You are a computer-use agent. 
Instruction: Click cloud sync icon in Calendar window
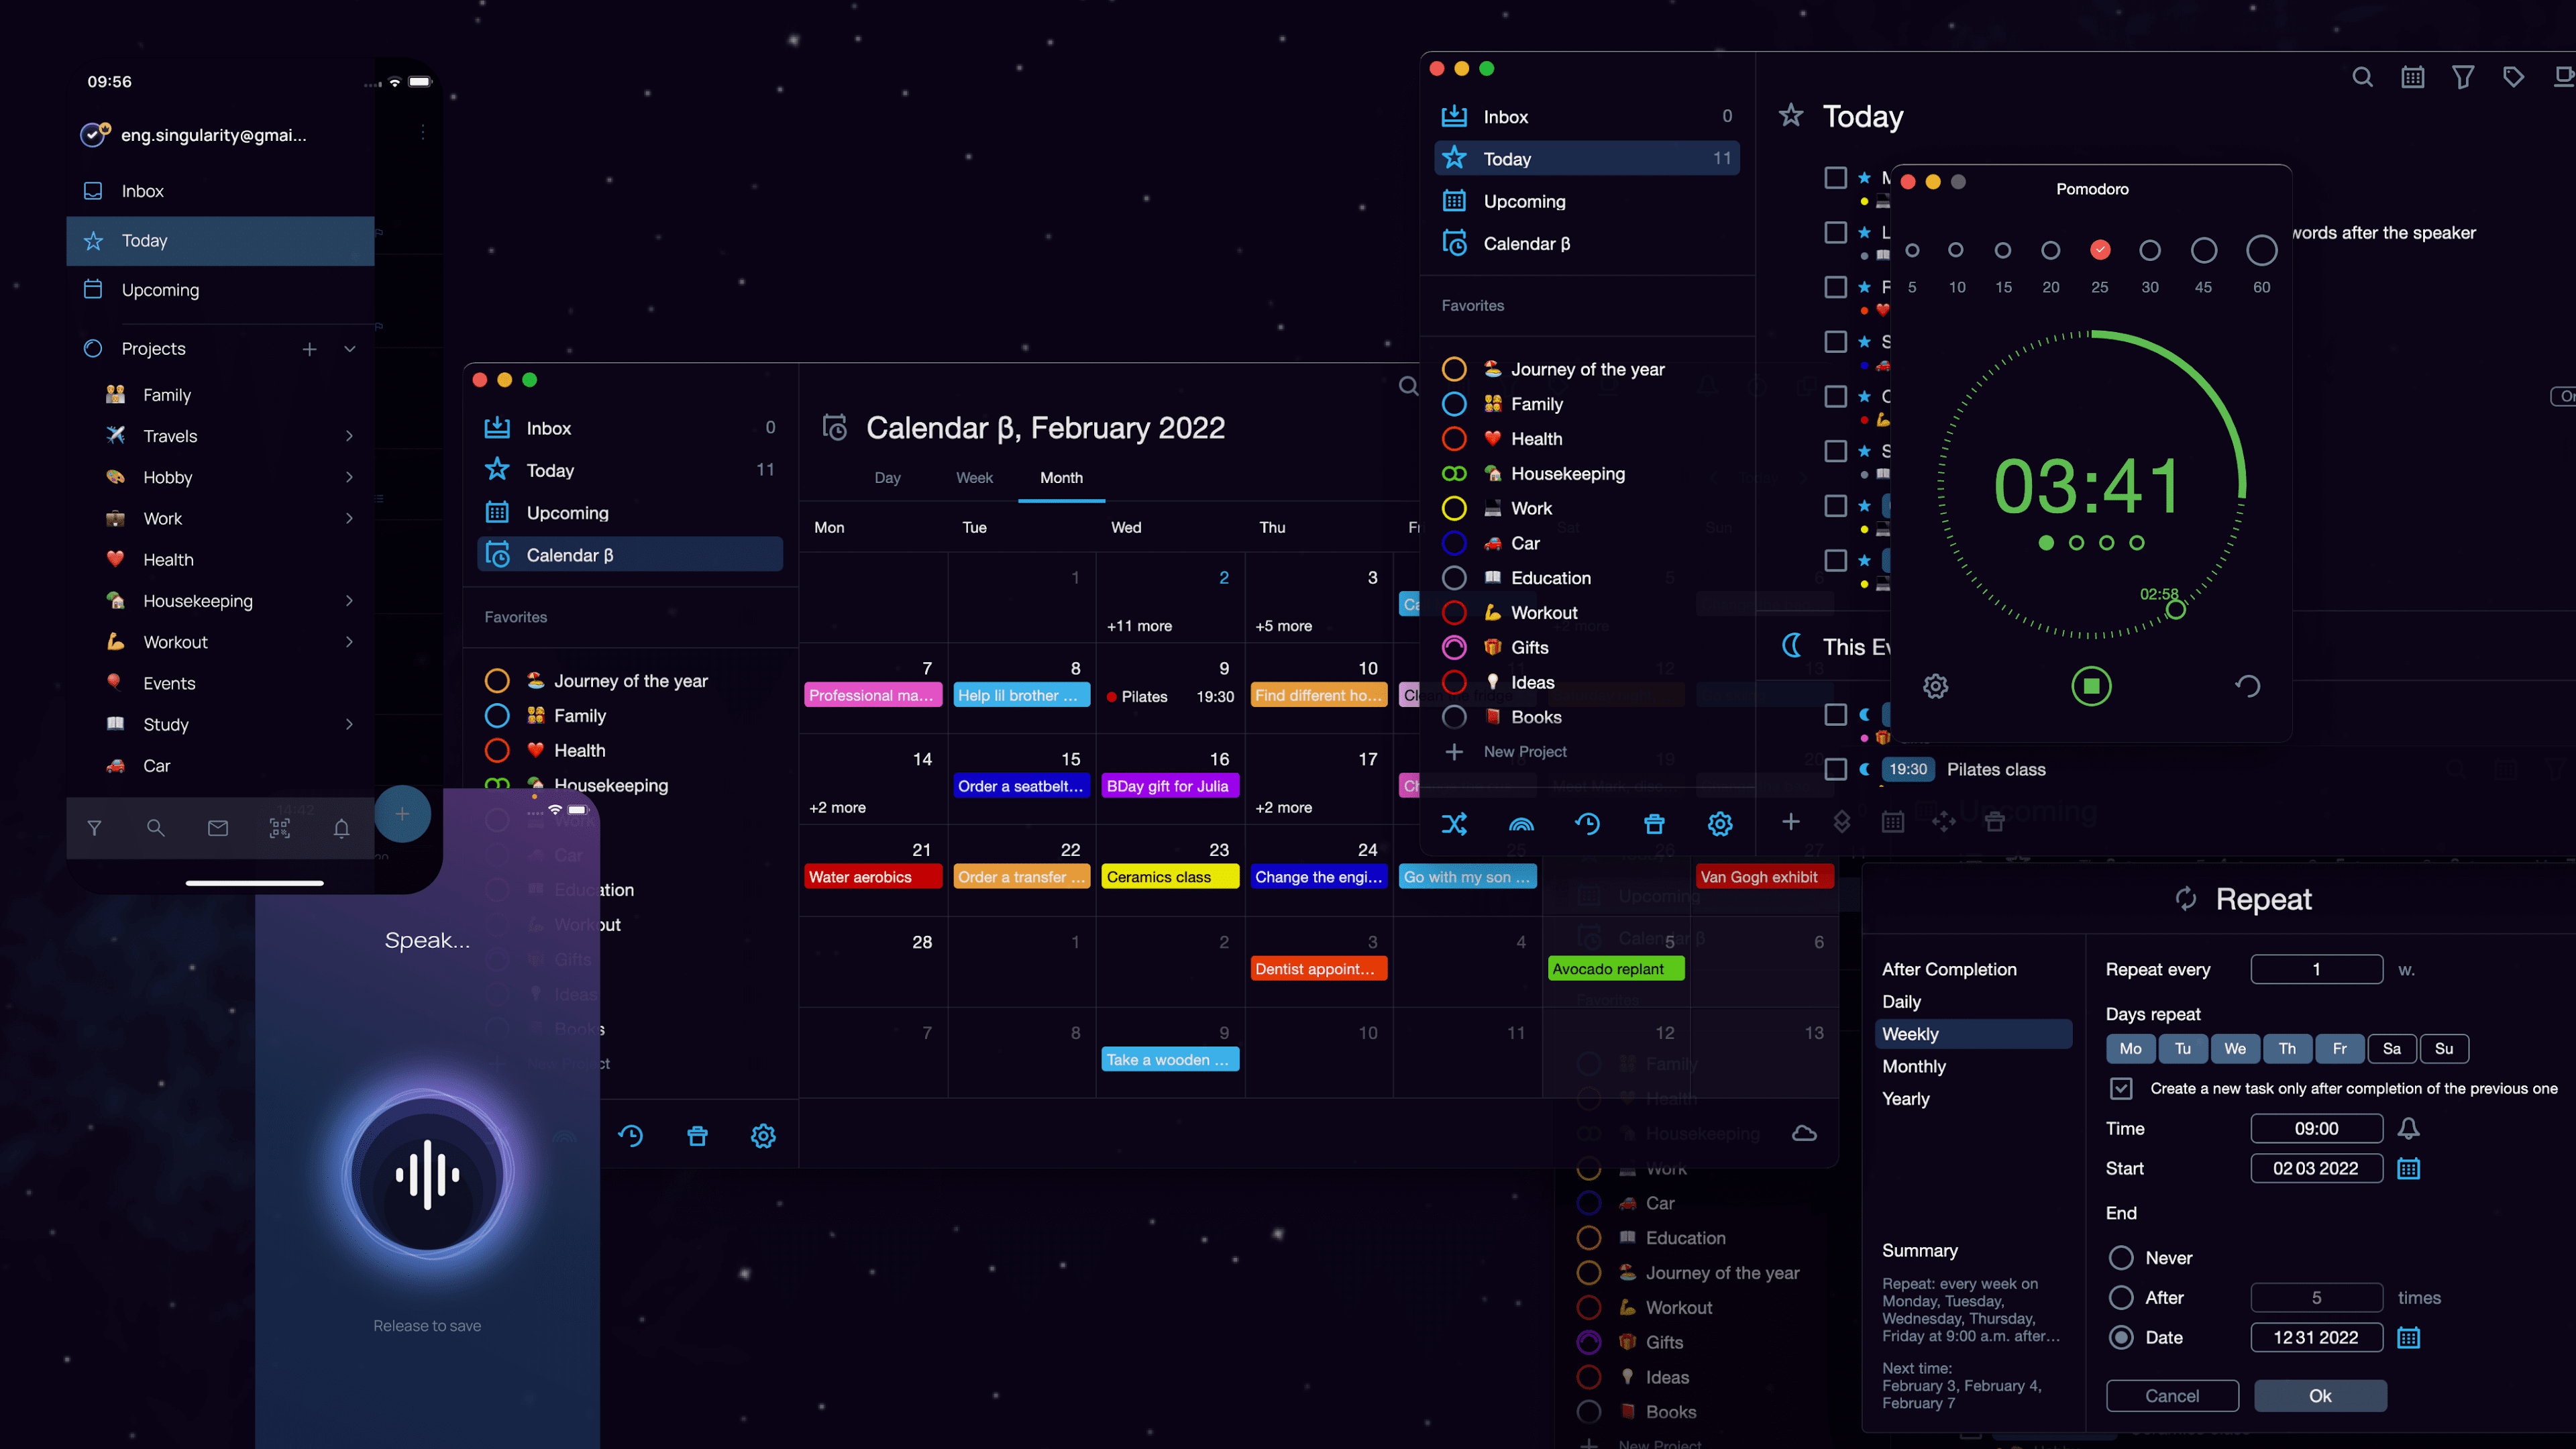pos(1804,1133)
